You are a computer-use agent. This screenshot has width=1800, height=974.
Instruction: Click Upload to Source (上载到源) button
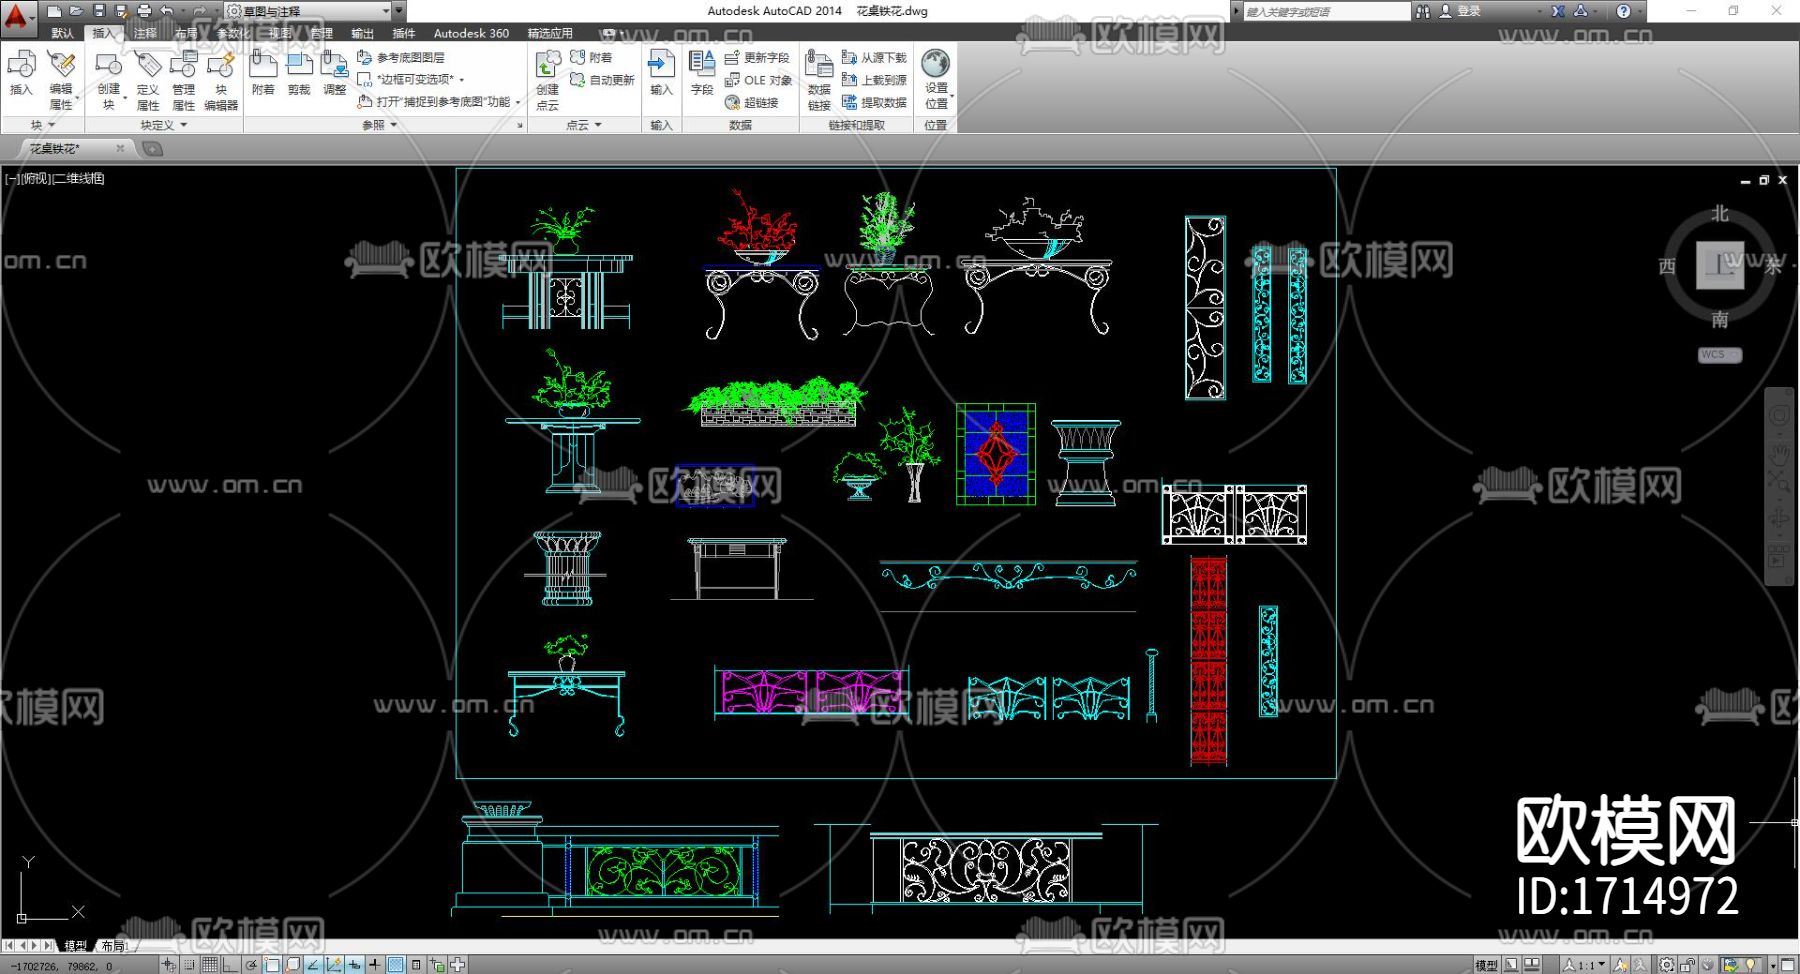(874, 80)
